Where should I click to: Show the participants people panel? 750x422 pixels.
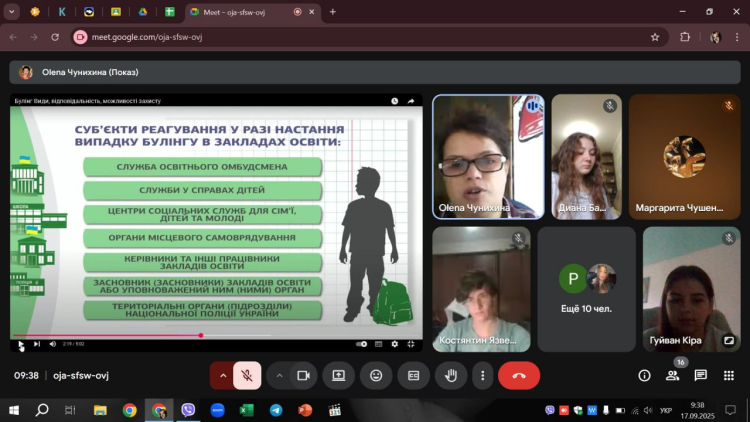672,375
